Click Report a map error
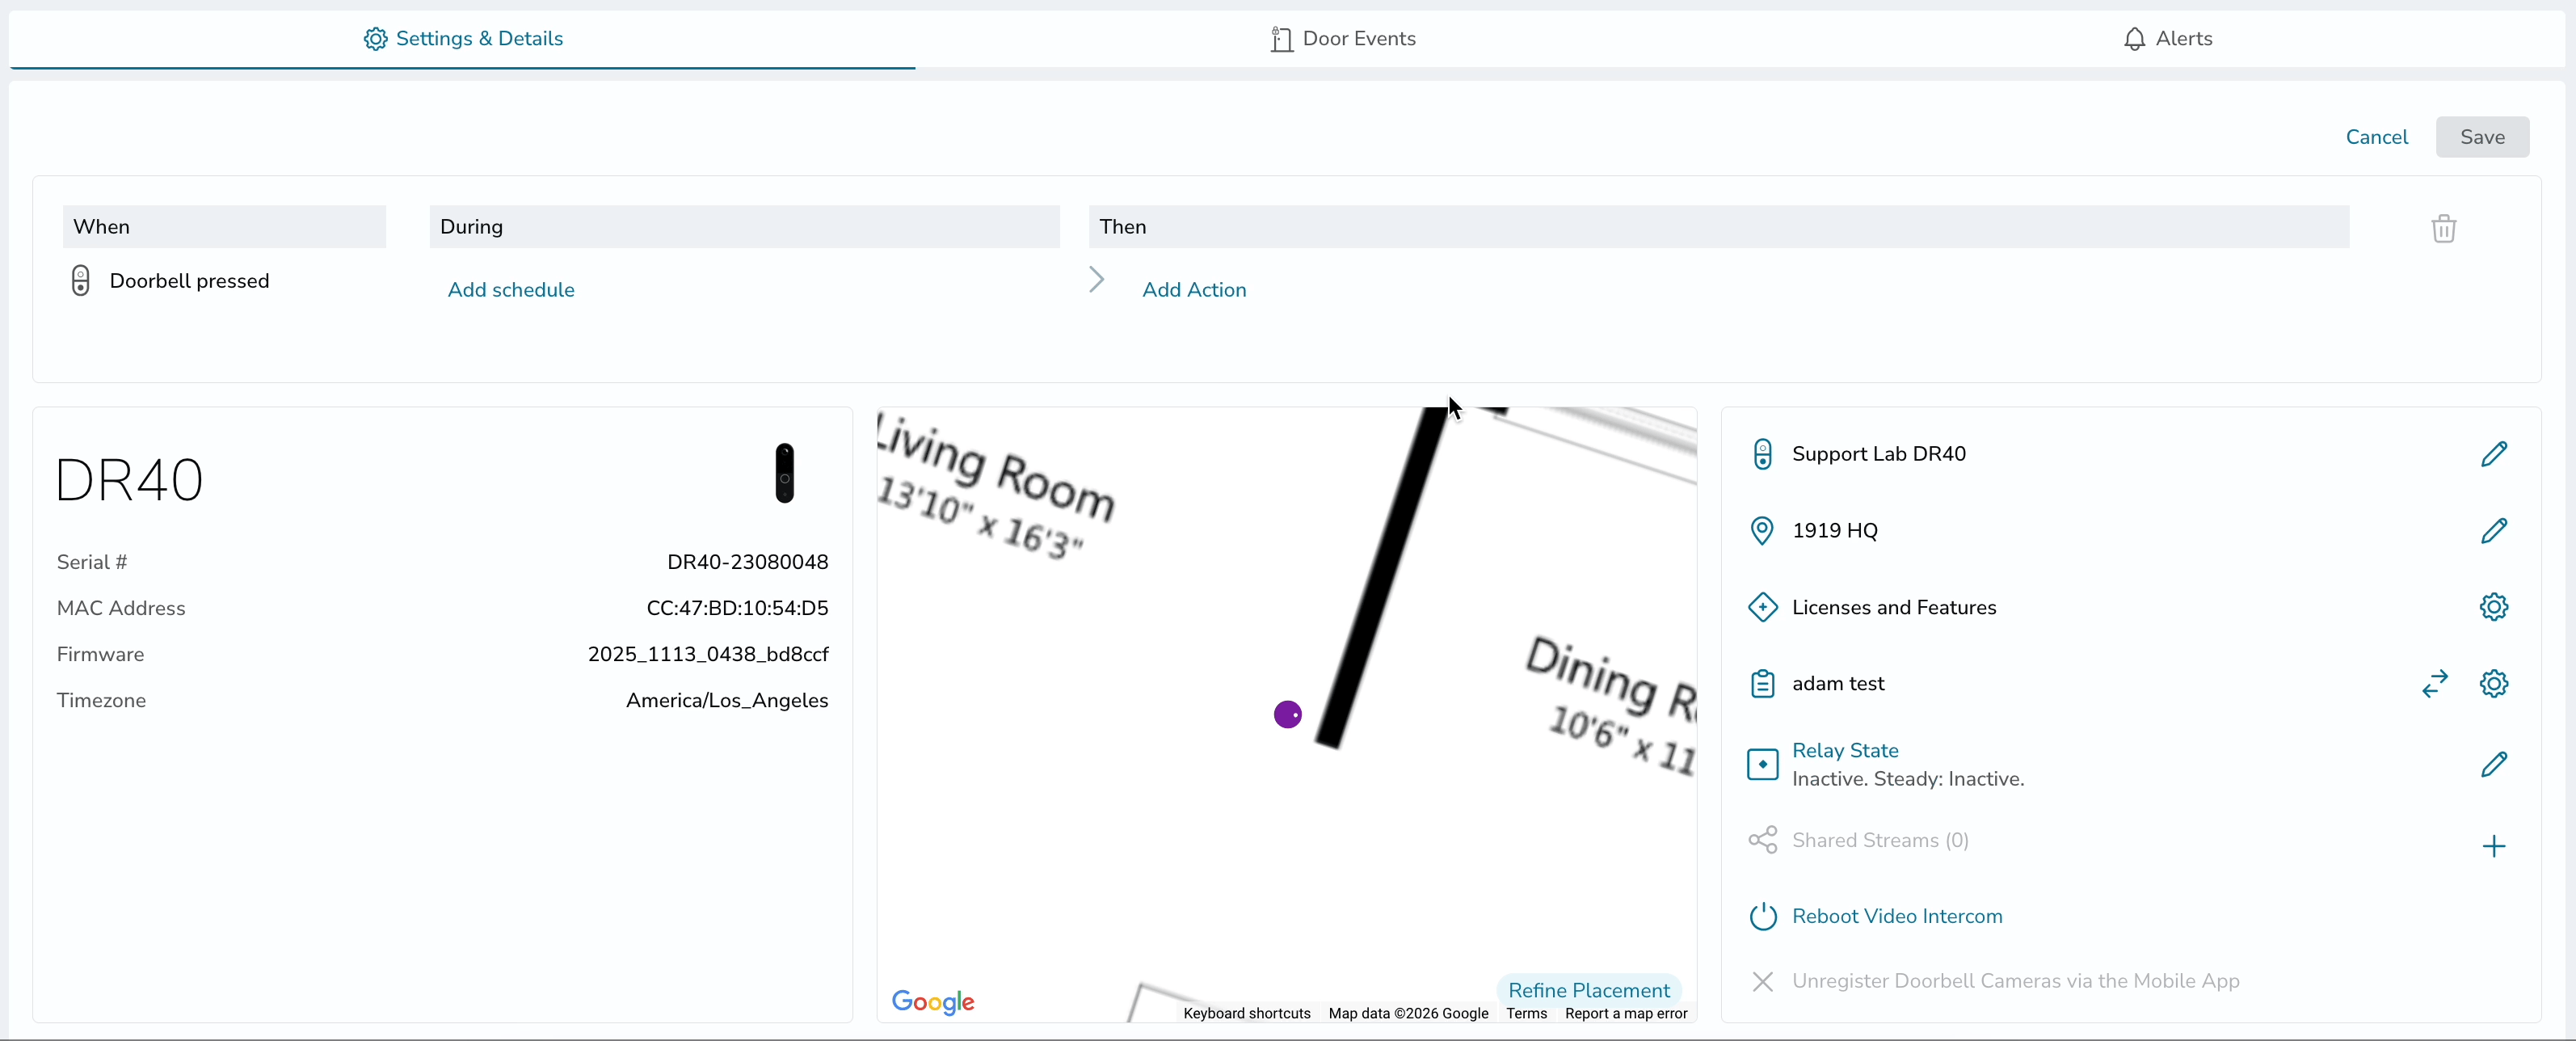Viewport: 2576px width, 1041px height. tap(1626, 1013)
